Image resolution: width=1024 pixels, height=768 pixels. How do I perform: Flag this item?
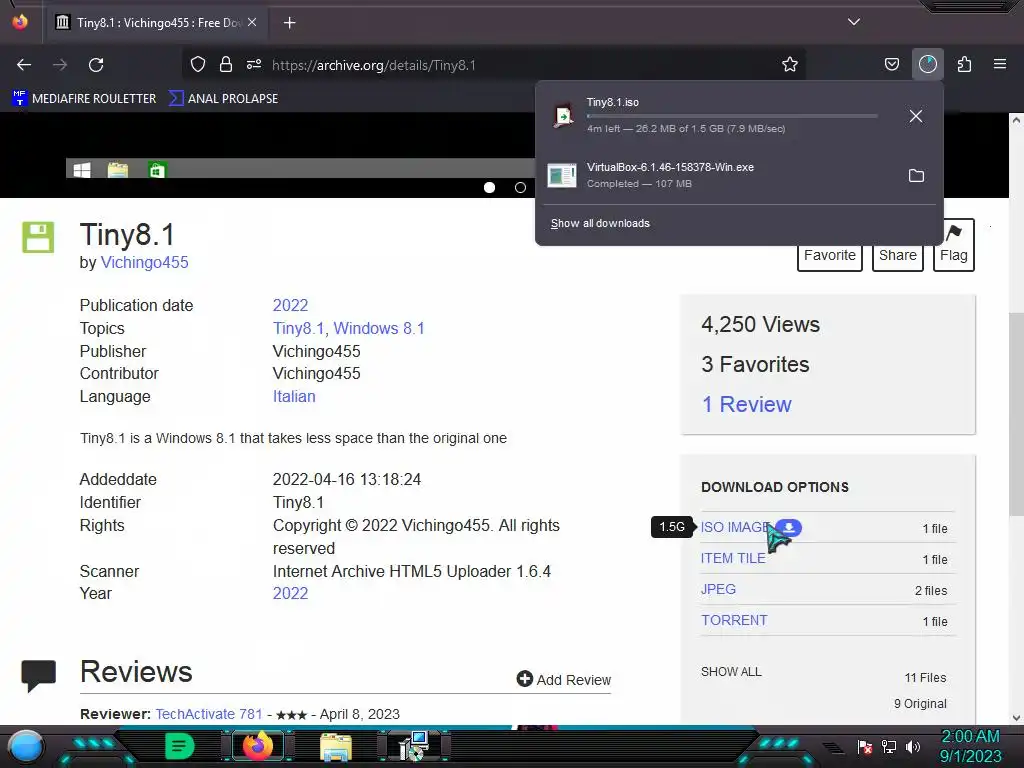coord(953,245)
